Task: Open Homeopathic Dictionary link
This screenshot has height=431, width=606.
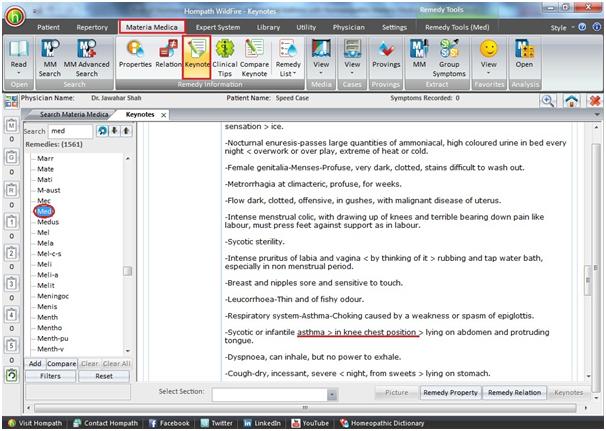Action: pyautogui.click(x=382, y=423)
